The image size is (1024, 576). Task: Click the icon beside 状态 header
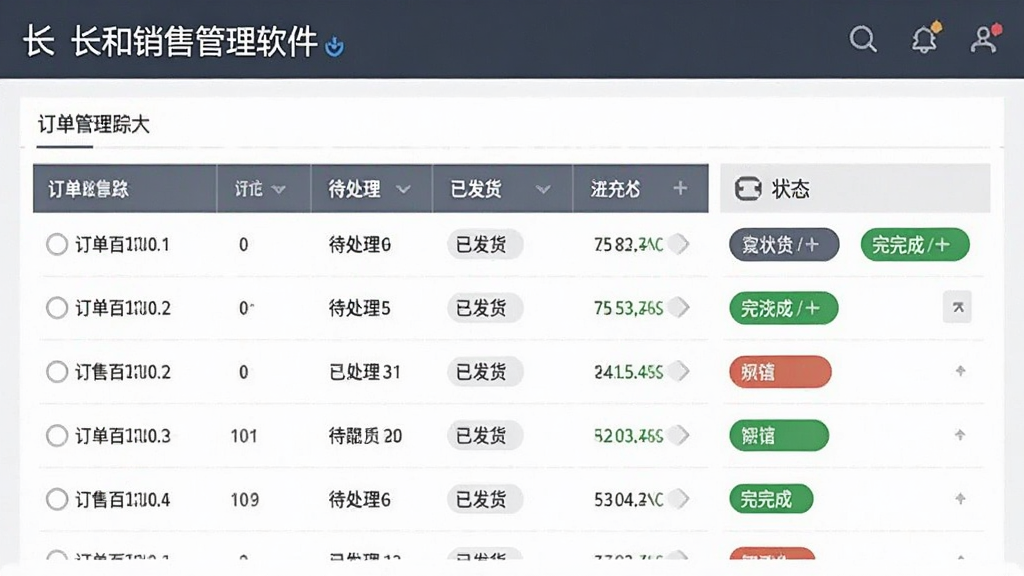pos(748,189)
